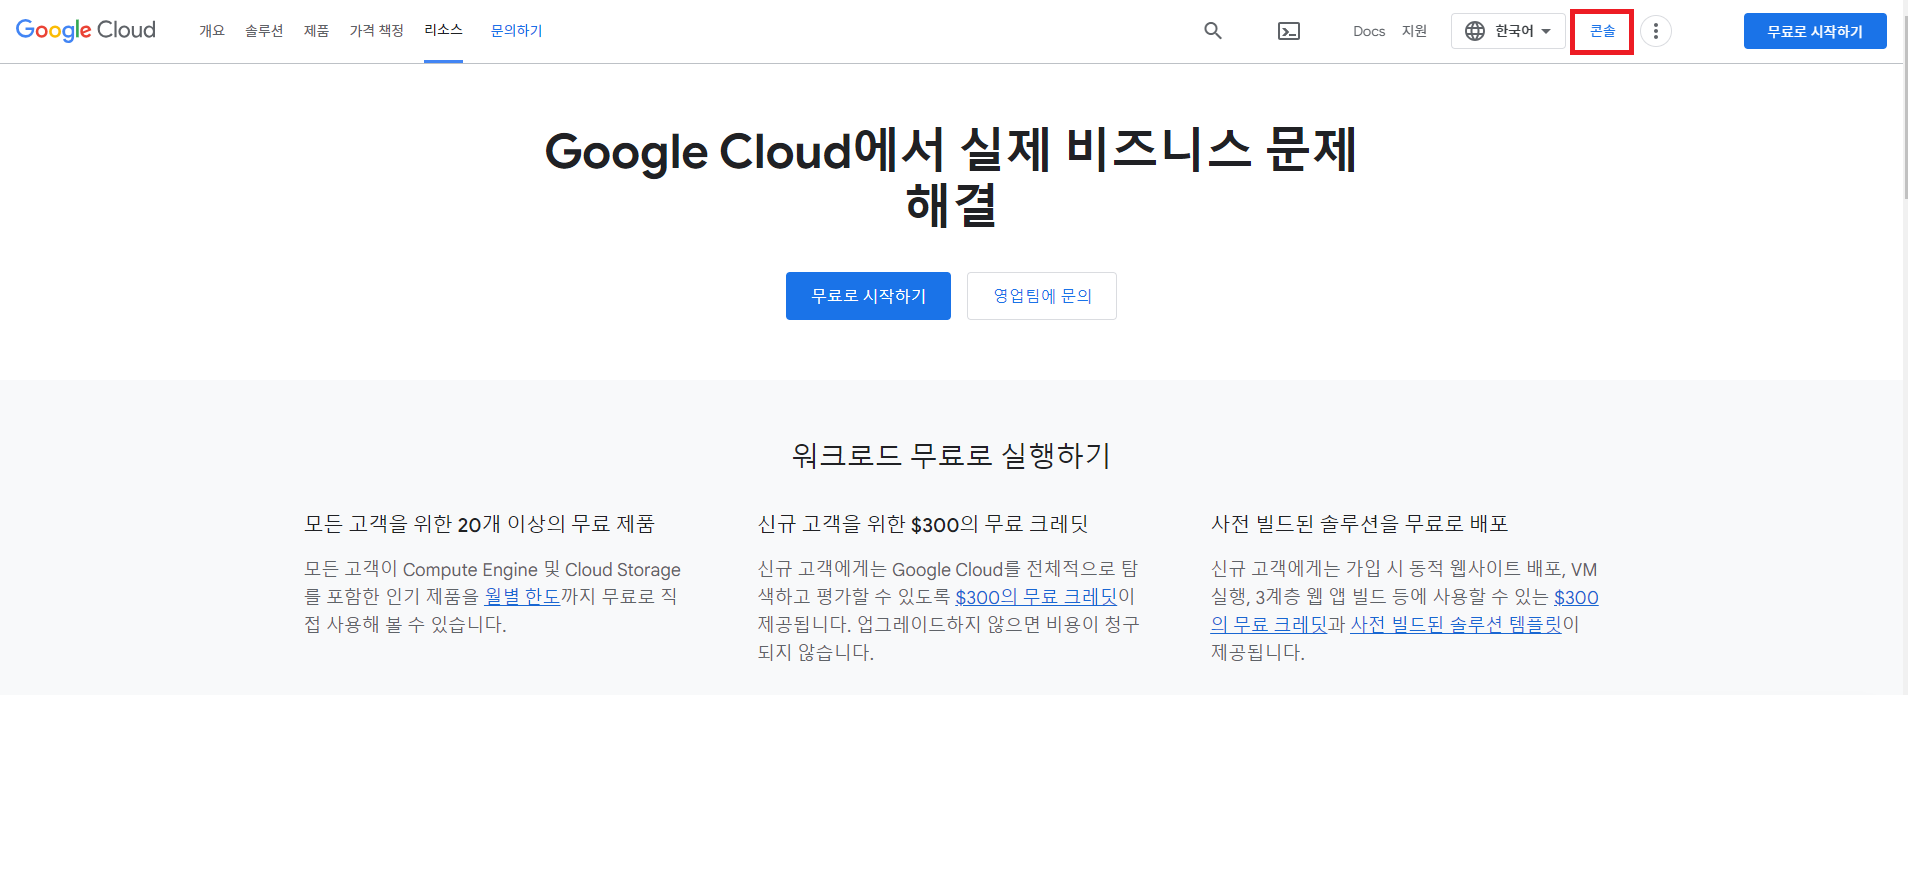Click the Google Cloud logo
The width and height of the screenshot is (1908, 872).
pyautogui.click(x=86, y=30)
